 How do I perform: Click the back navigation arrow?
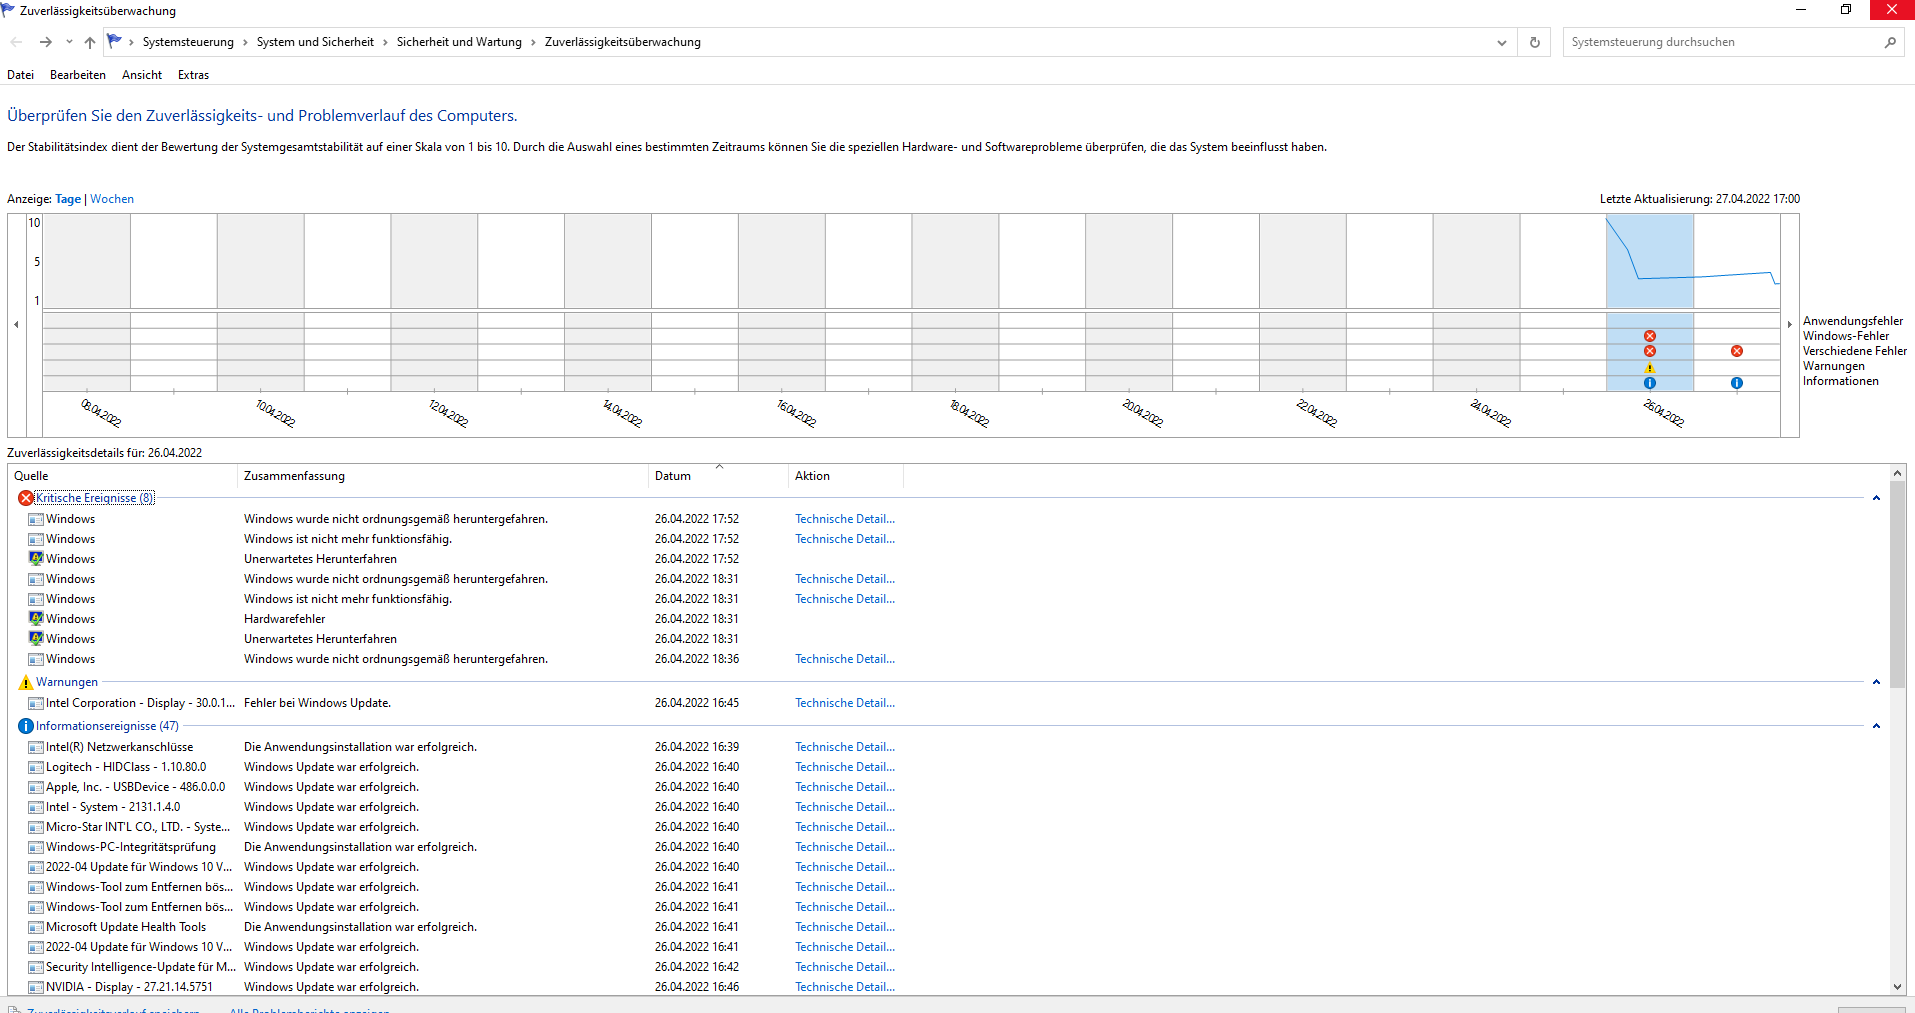[x=16, y=42]
